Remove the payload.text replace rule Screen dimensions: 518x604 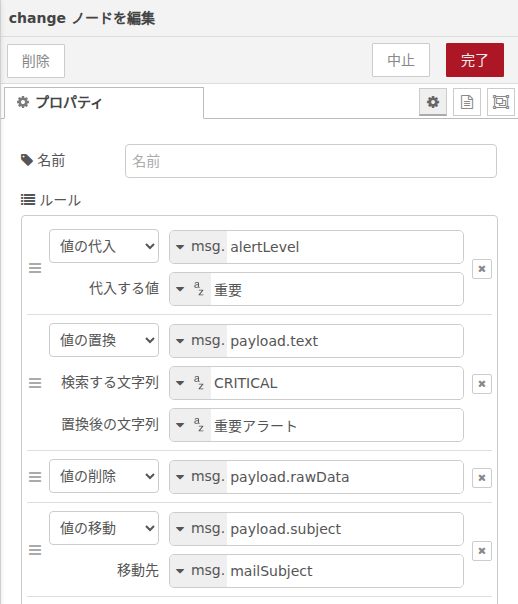pos(482,384)
